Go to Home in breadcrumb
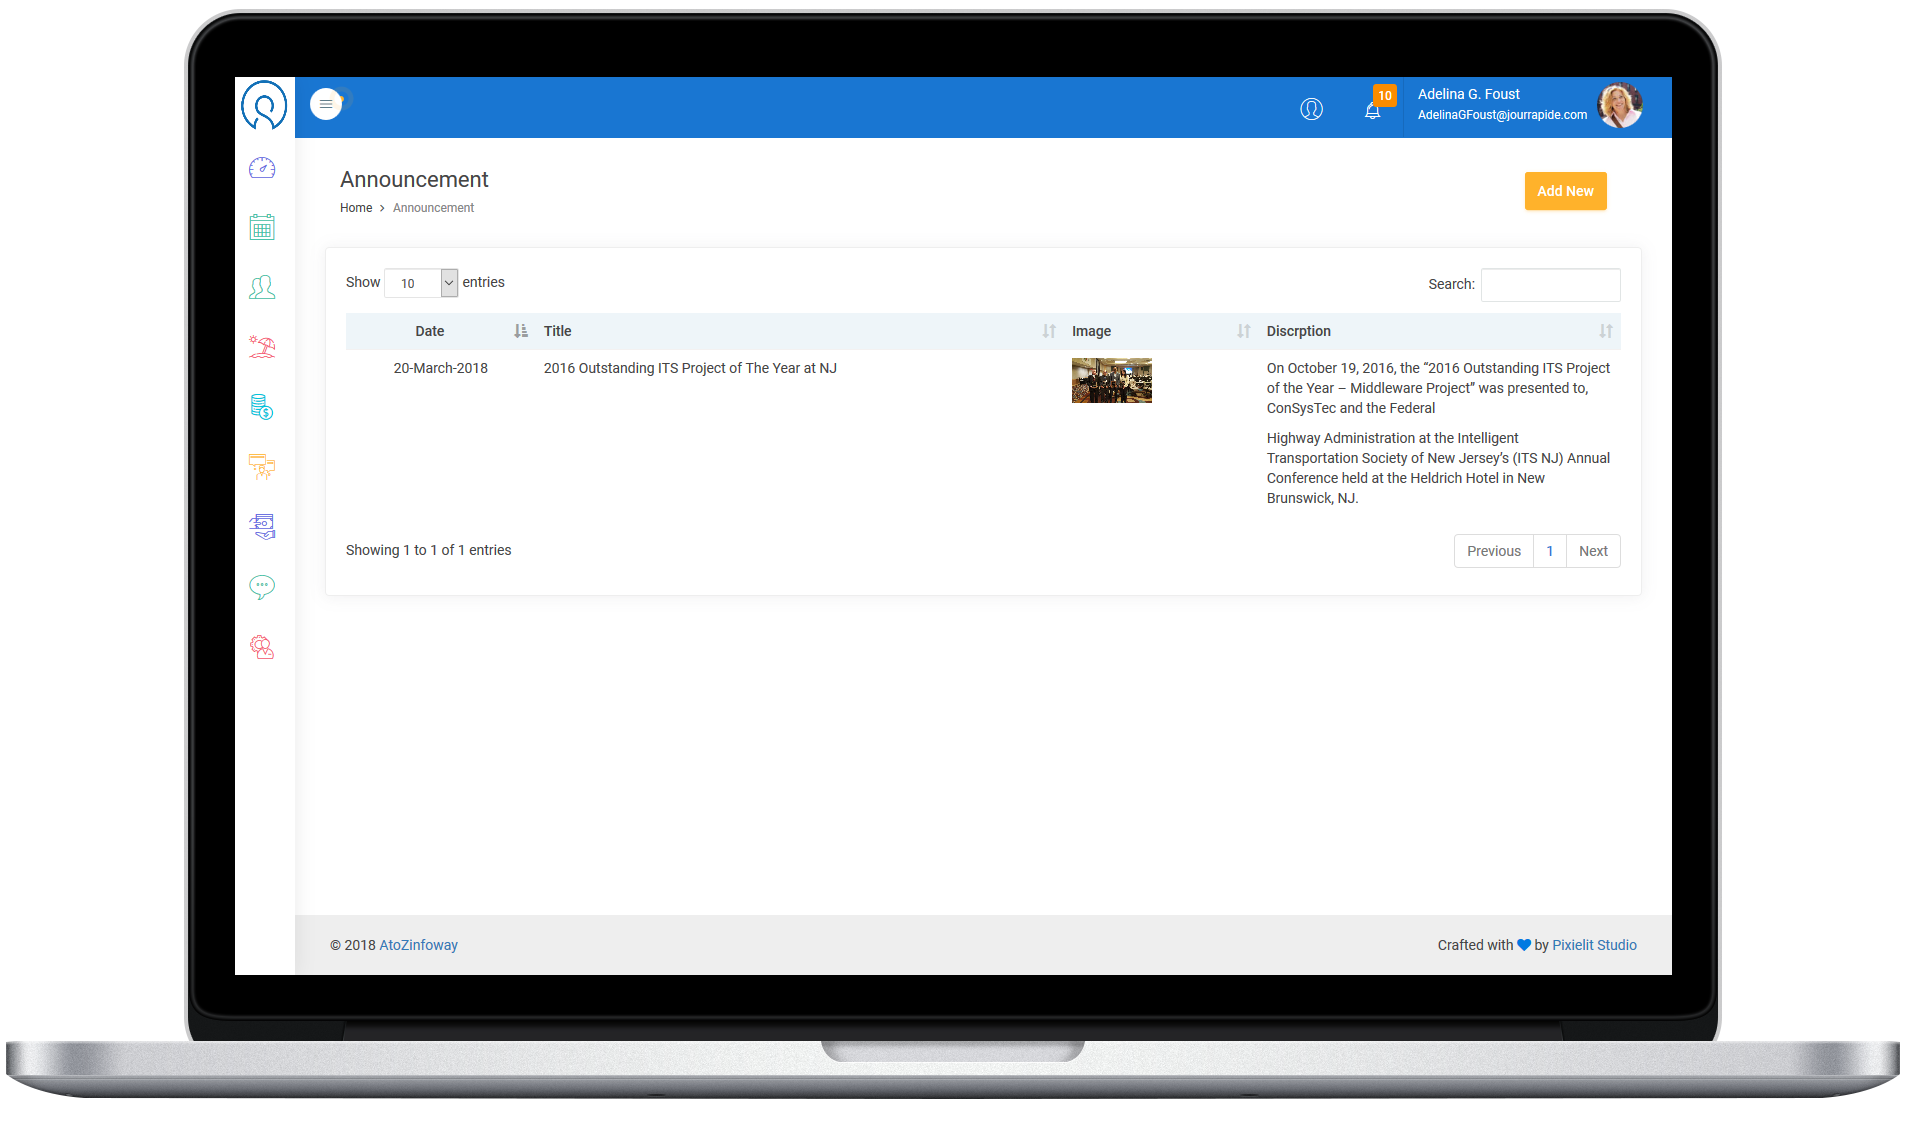1906x1130 pixels. tap(356, 208)
